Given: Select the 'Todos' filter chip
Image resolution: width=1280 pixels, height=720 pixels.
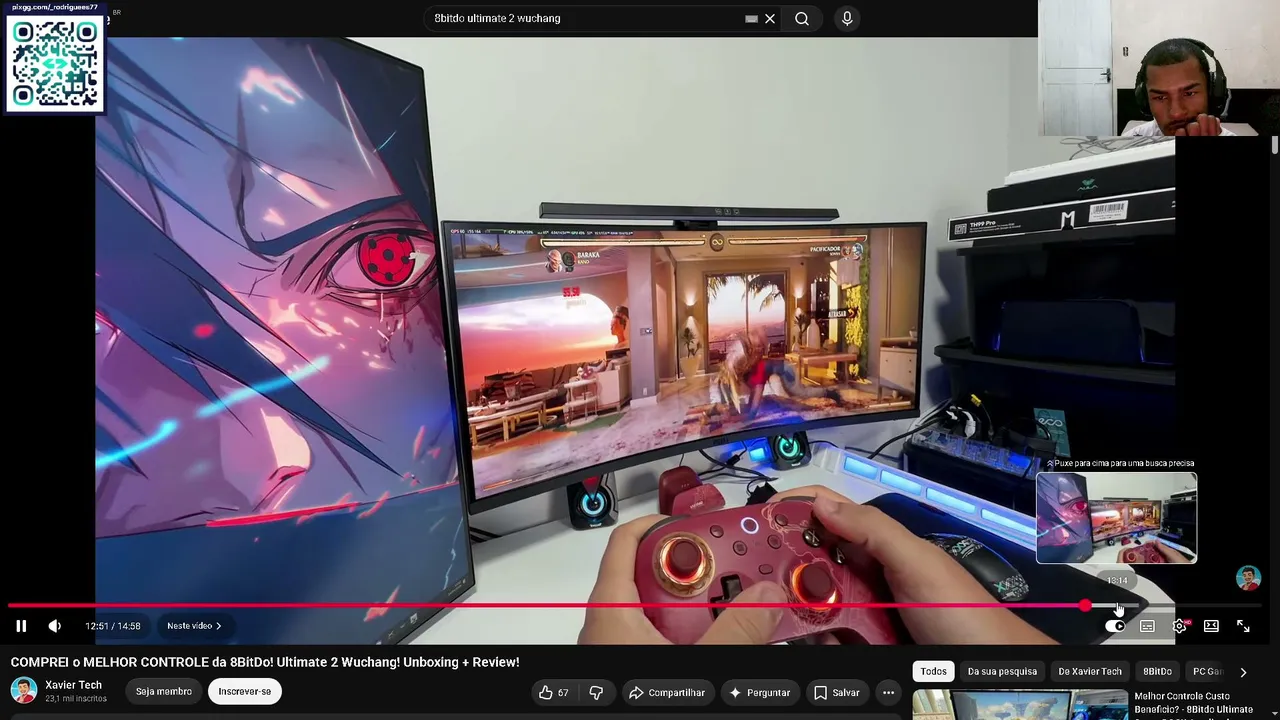Looking at the screenshot, I should [933, 672].
